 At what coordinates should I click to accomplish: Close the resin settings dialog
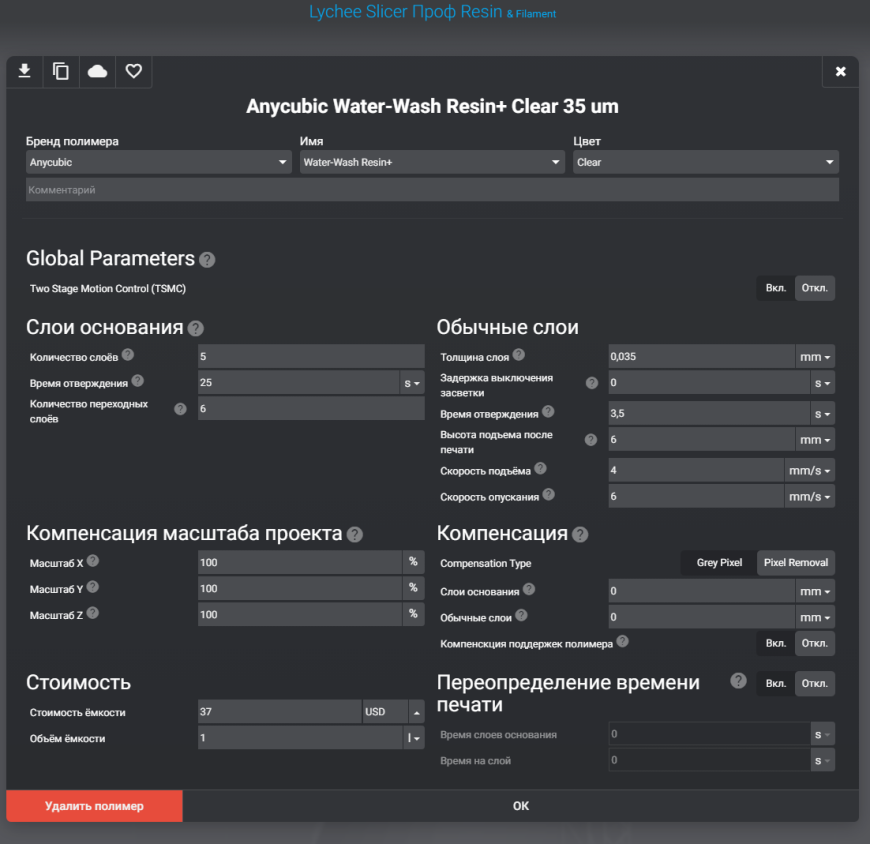click(x=841, y=72)
